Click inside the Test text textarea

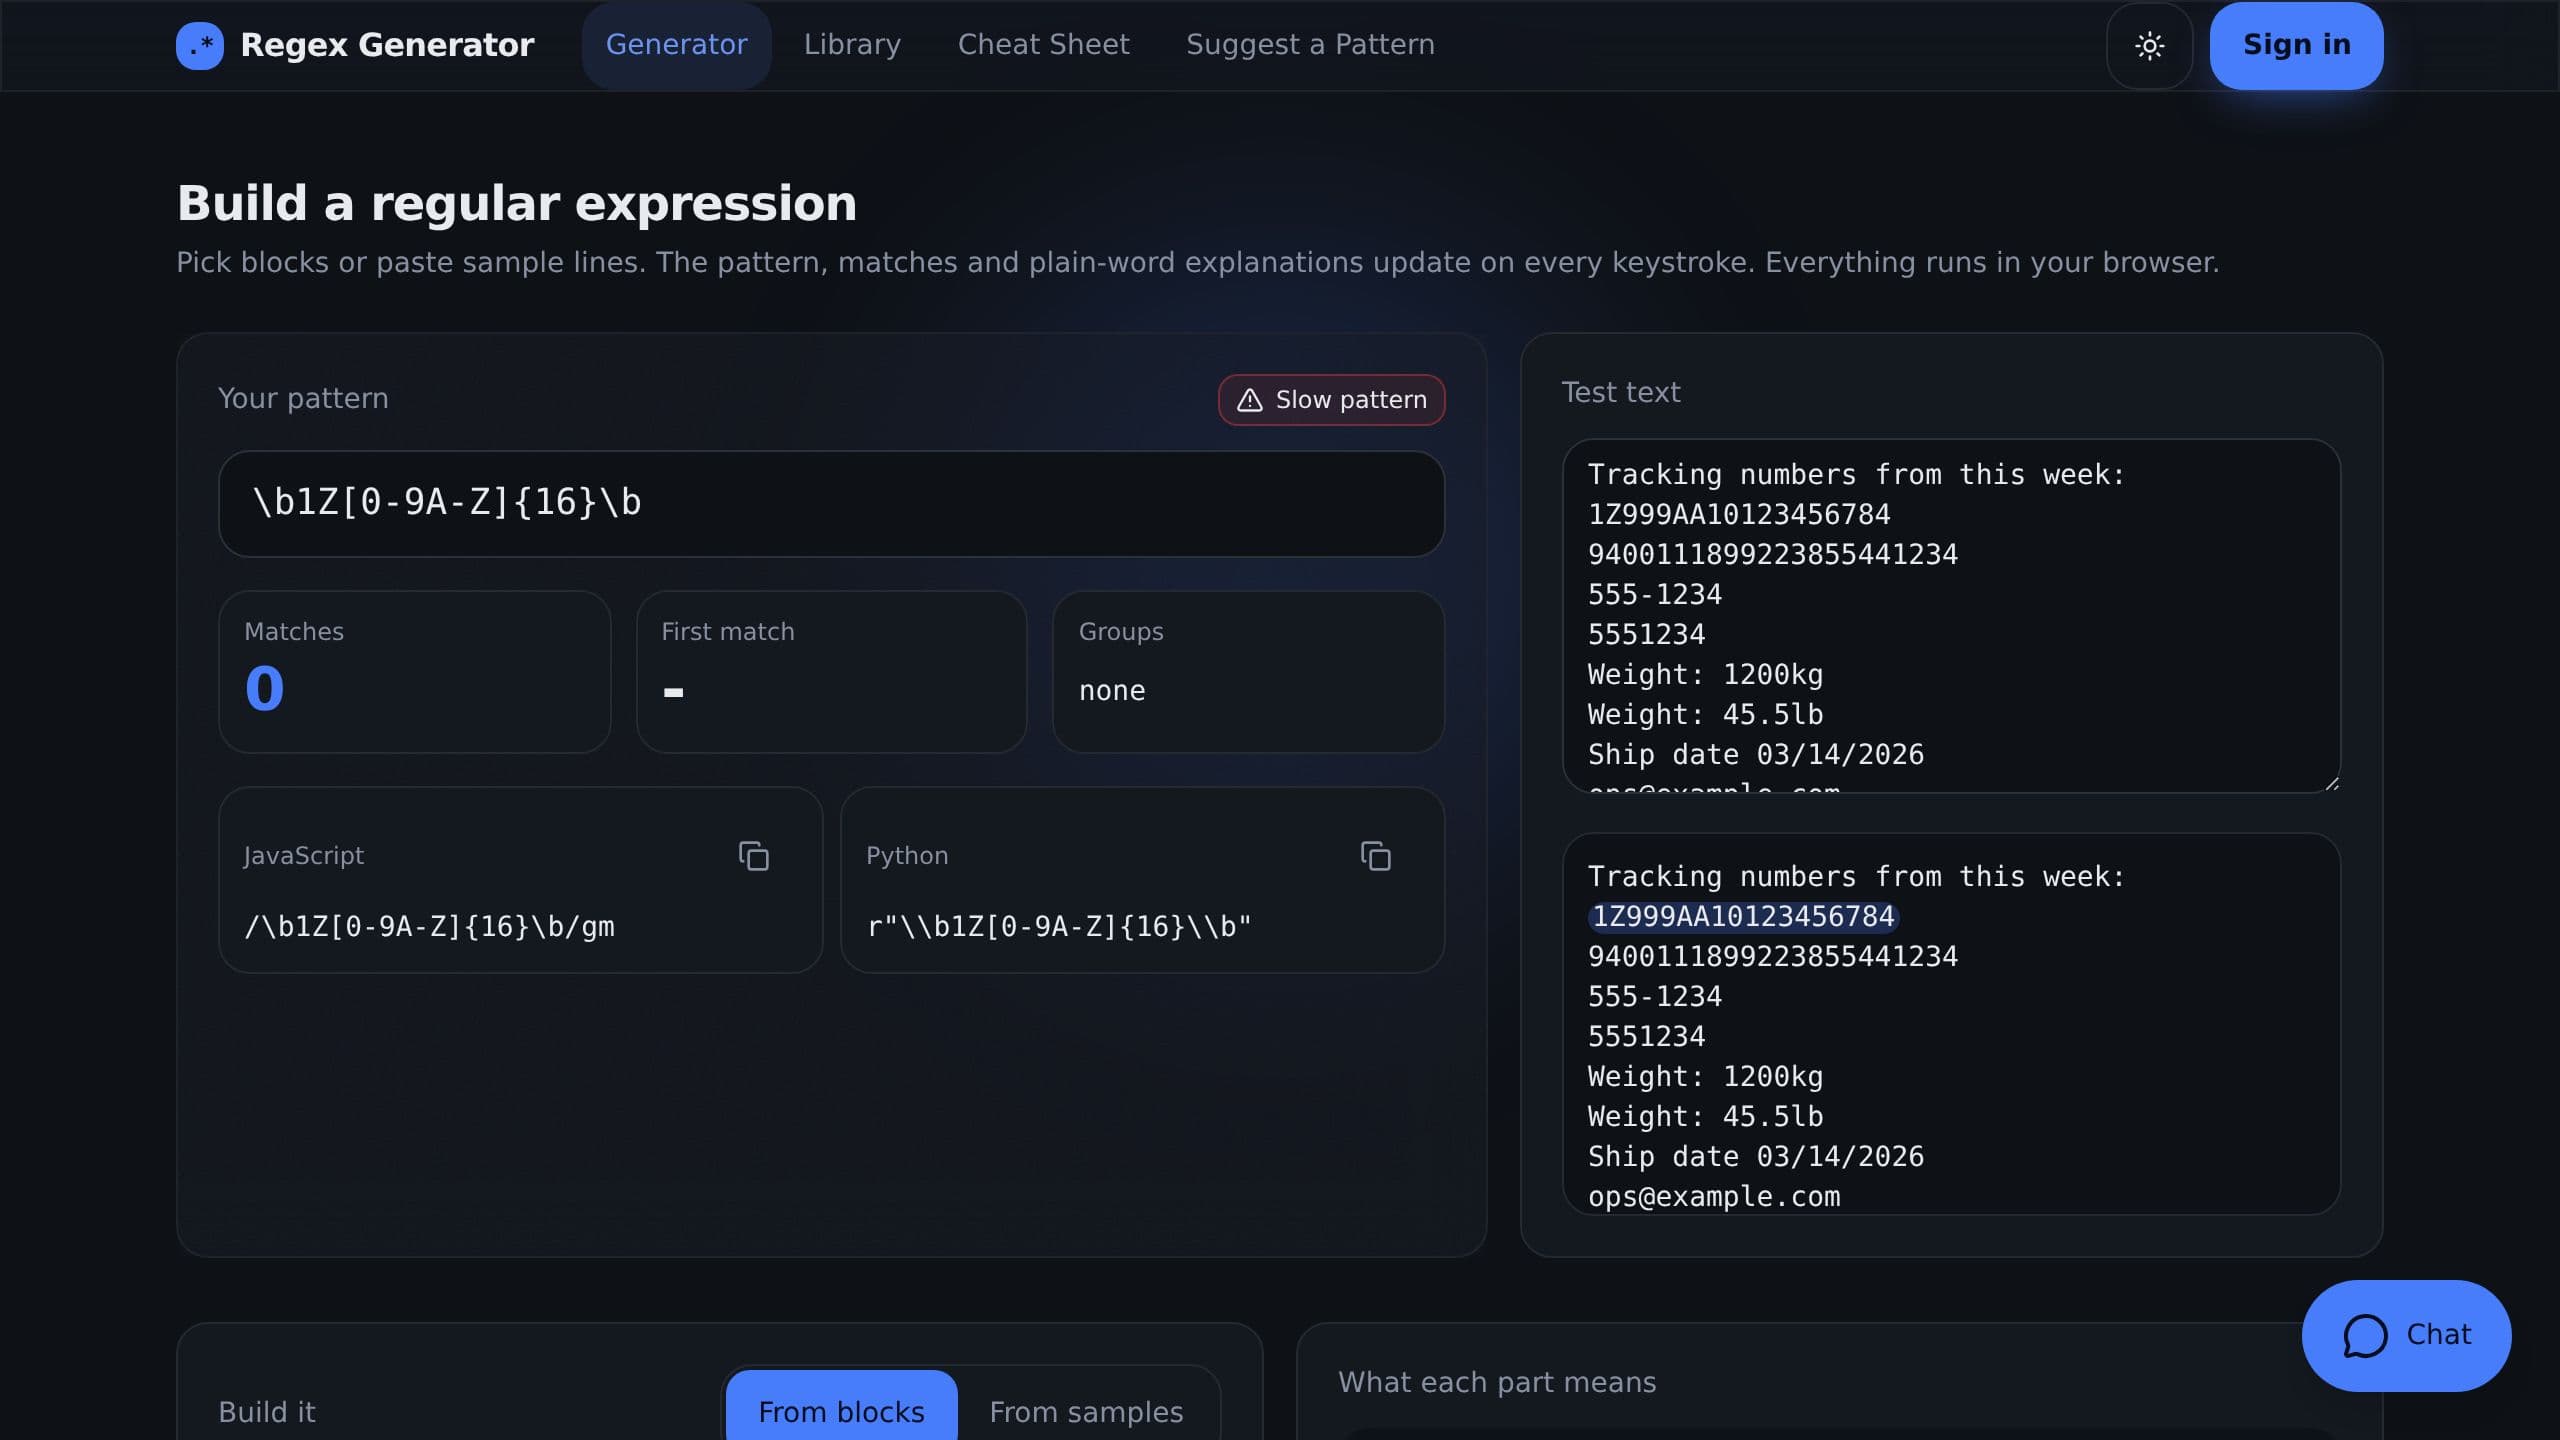click(1951, 615)
